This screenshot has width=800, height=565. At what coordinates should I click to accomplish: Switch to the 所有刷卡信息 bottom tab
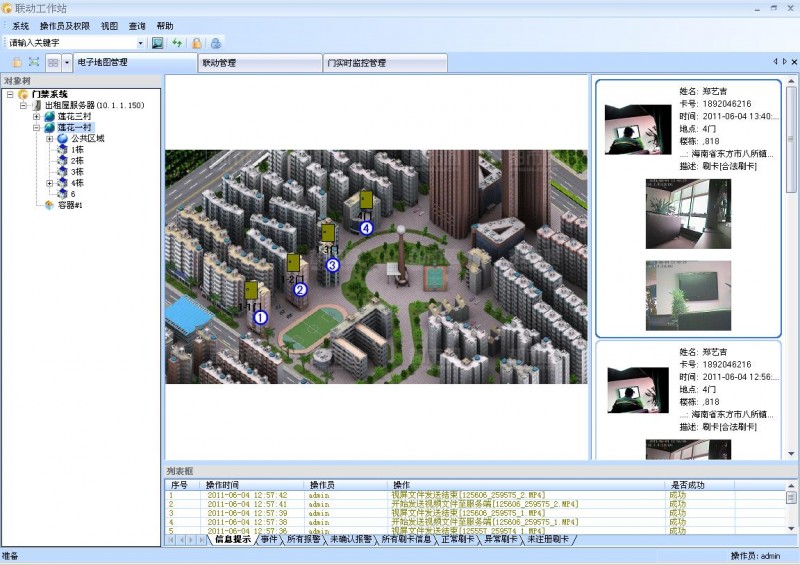tap(407, 539)
